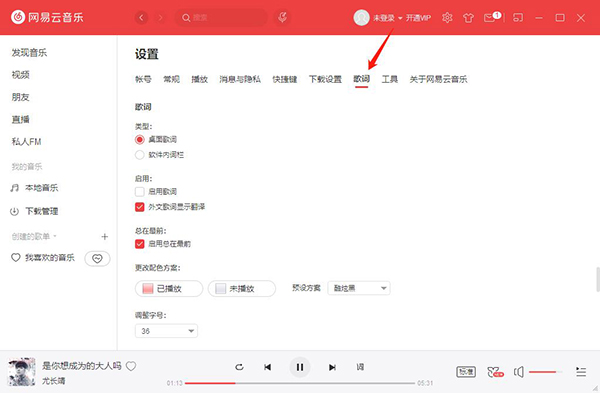The image size is (600, 393).
Task: Open the skin theme shirt icon
Action: point(468,18)
